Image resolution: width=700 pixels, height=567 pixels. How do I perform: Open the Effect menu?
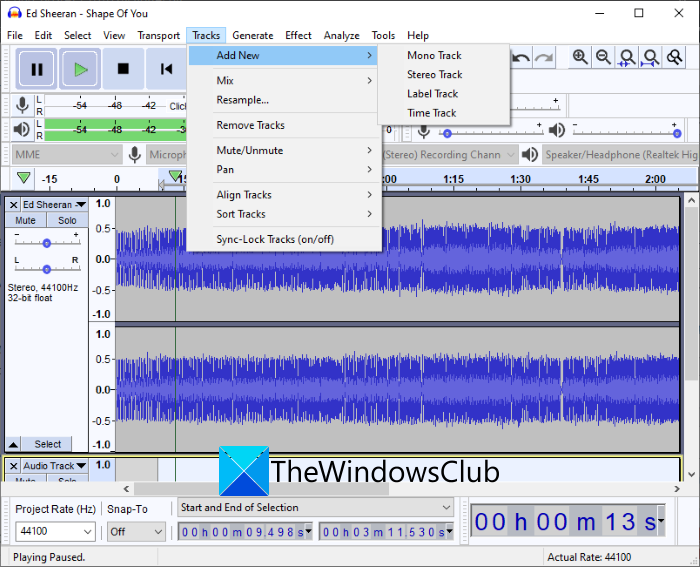(x=298, y=35)
